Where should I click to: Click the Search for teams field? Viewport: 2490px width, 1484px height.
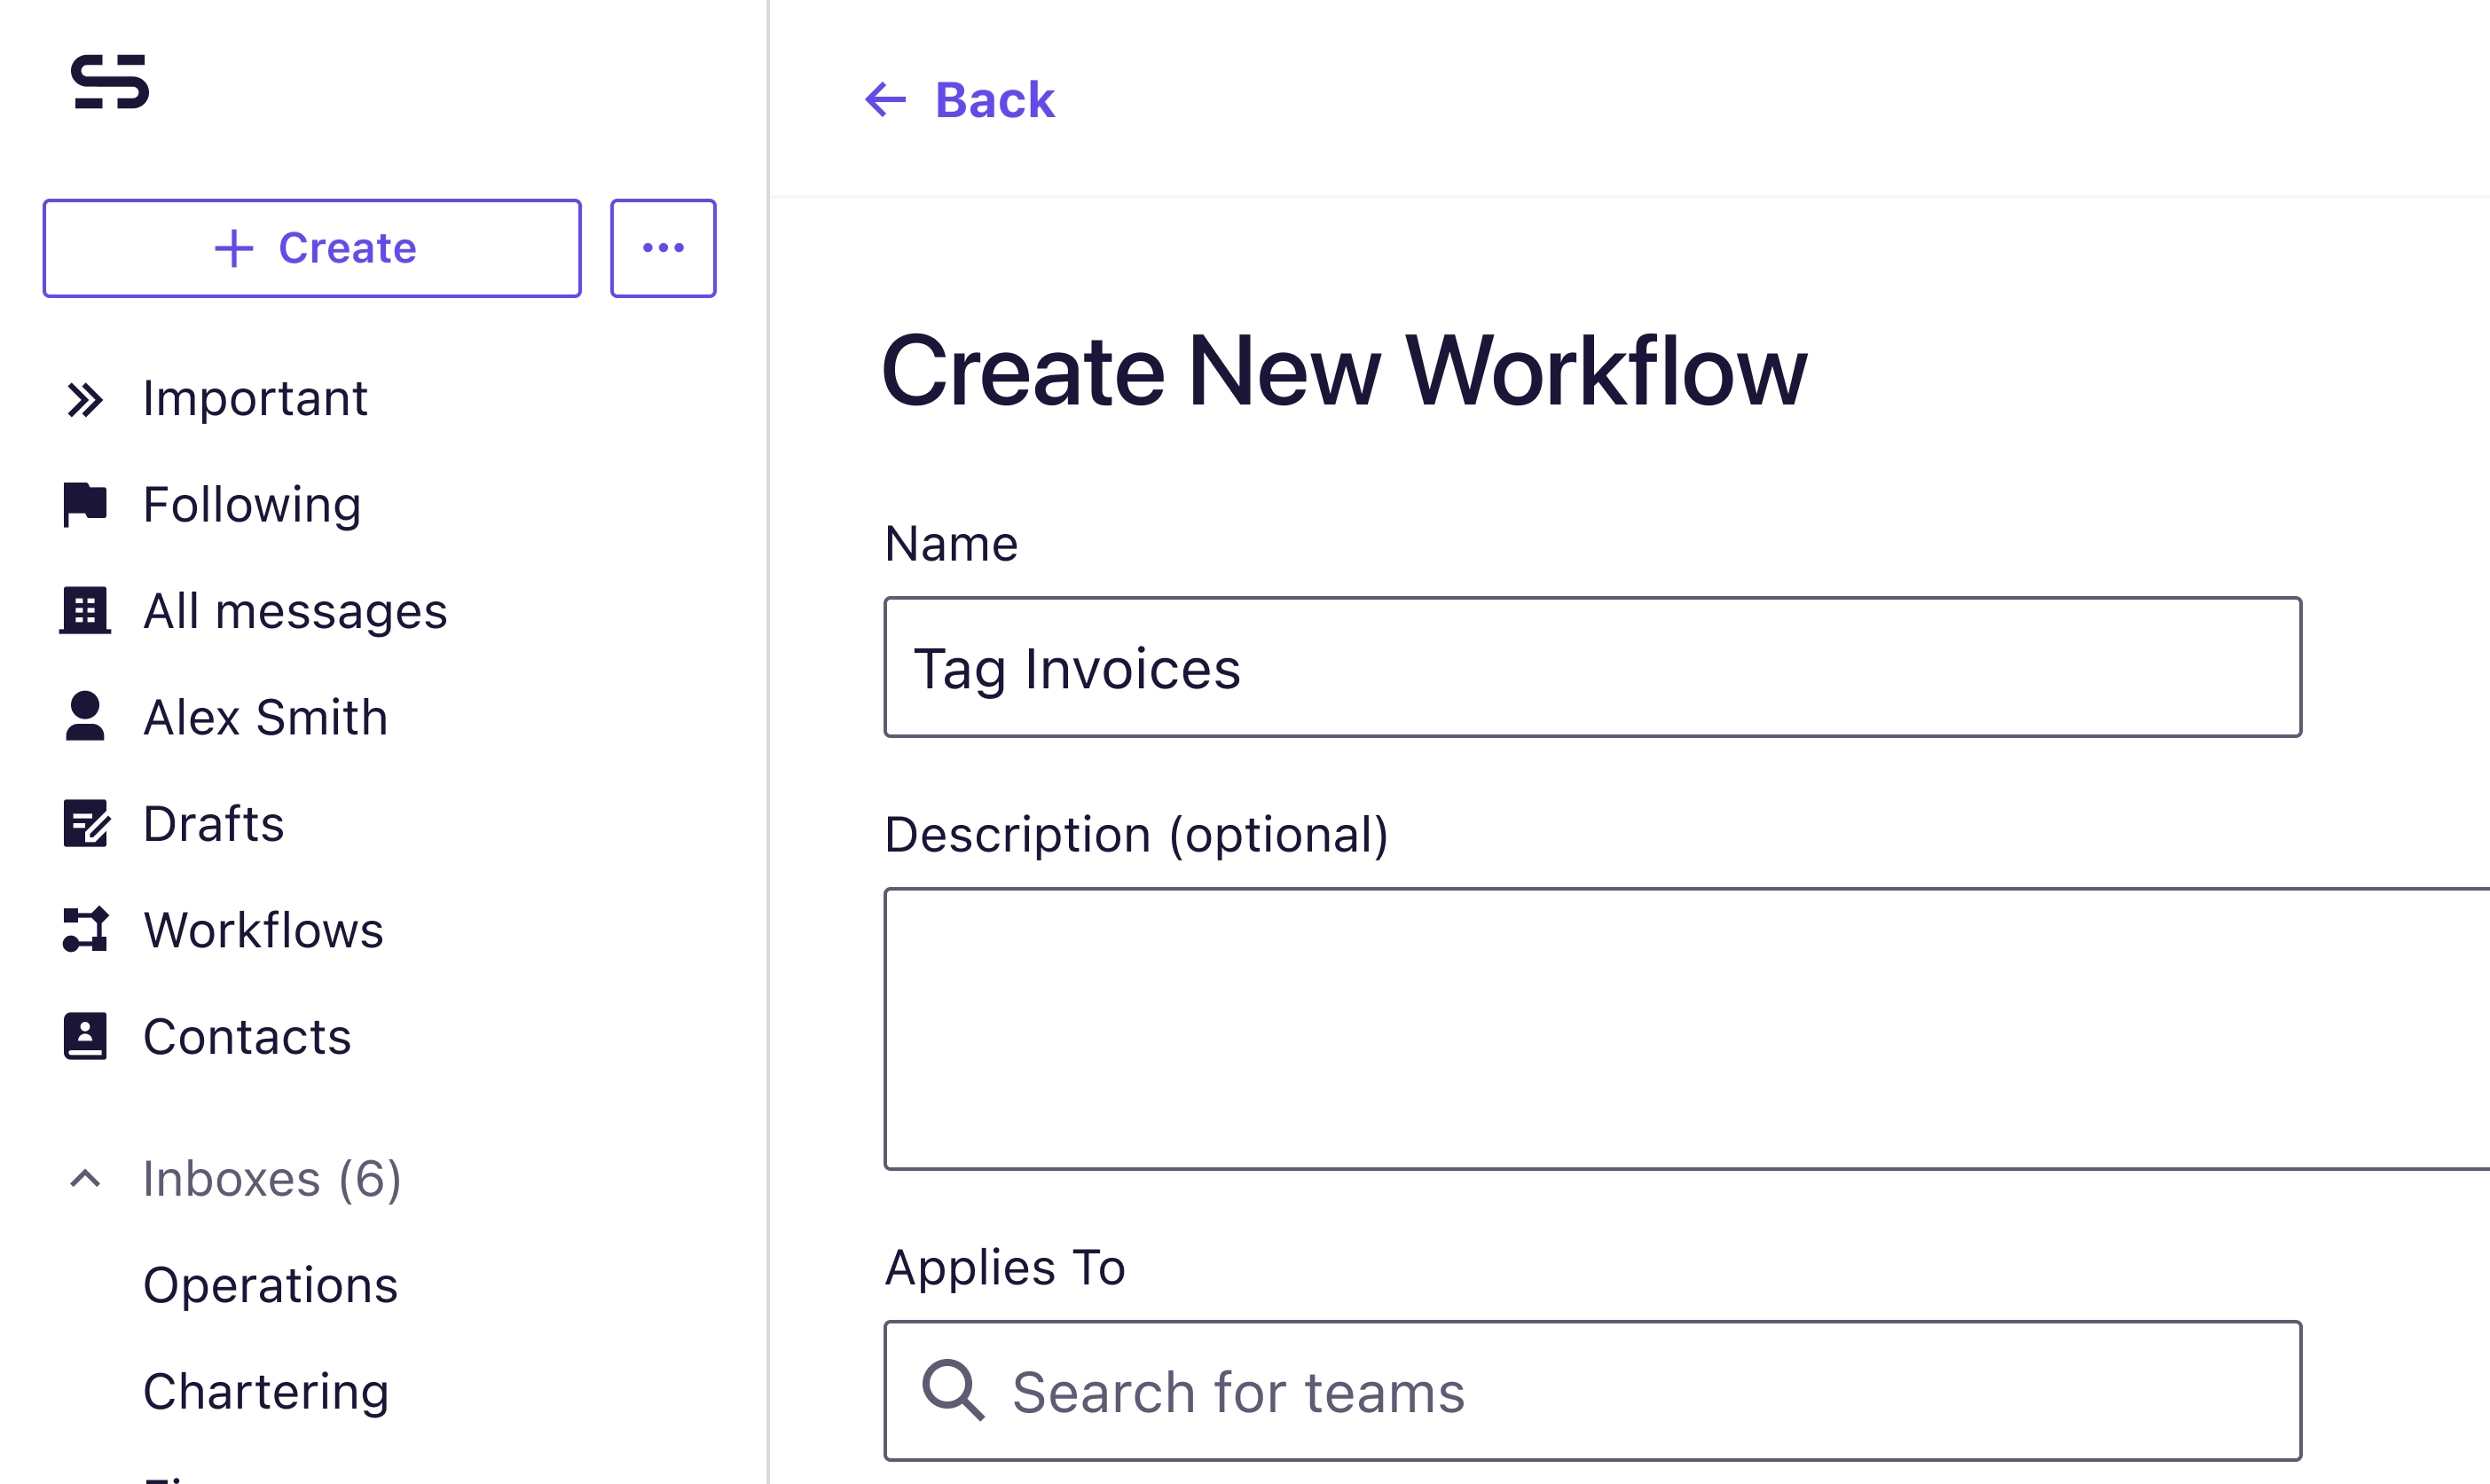1593,1391
